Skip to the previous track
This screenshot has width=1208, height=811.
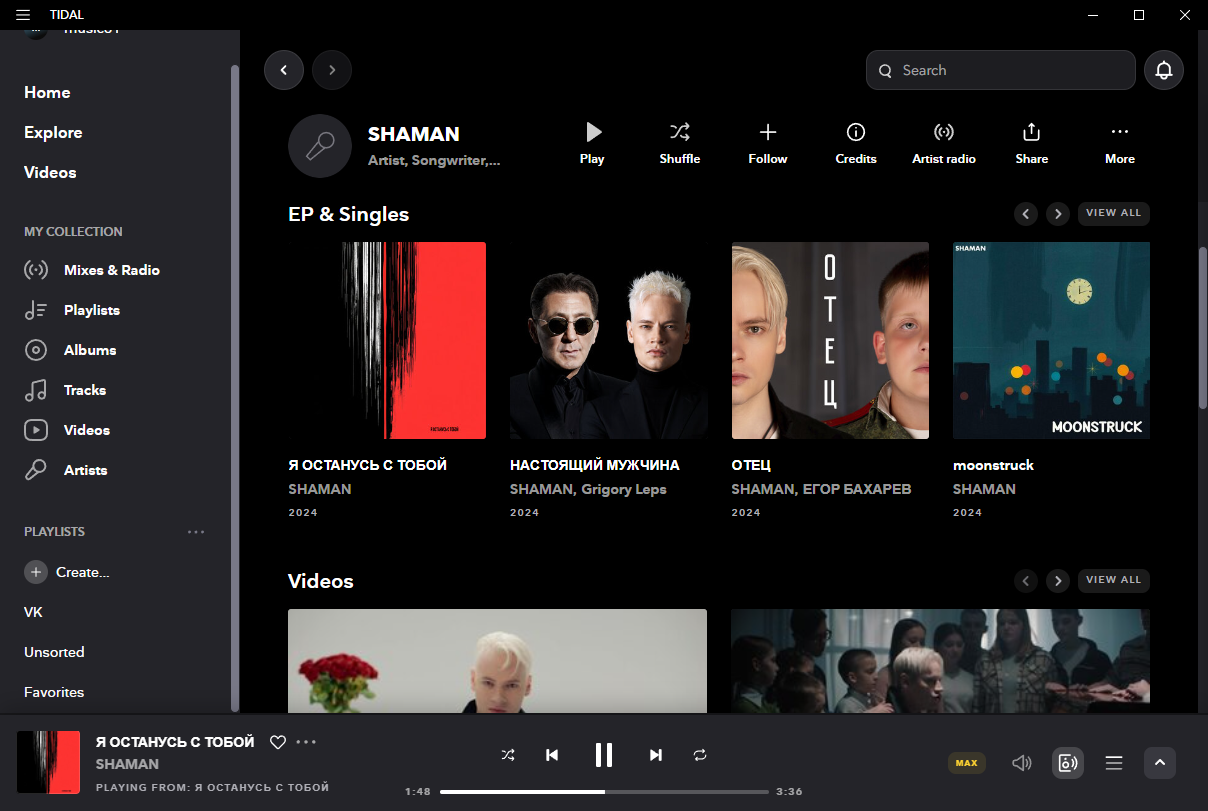coord(552,755)
